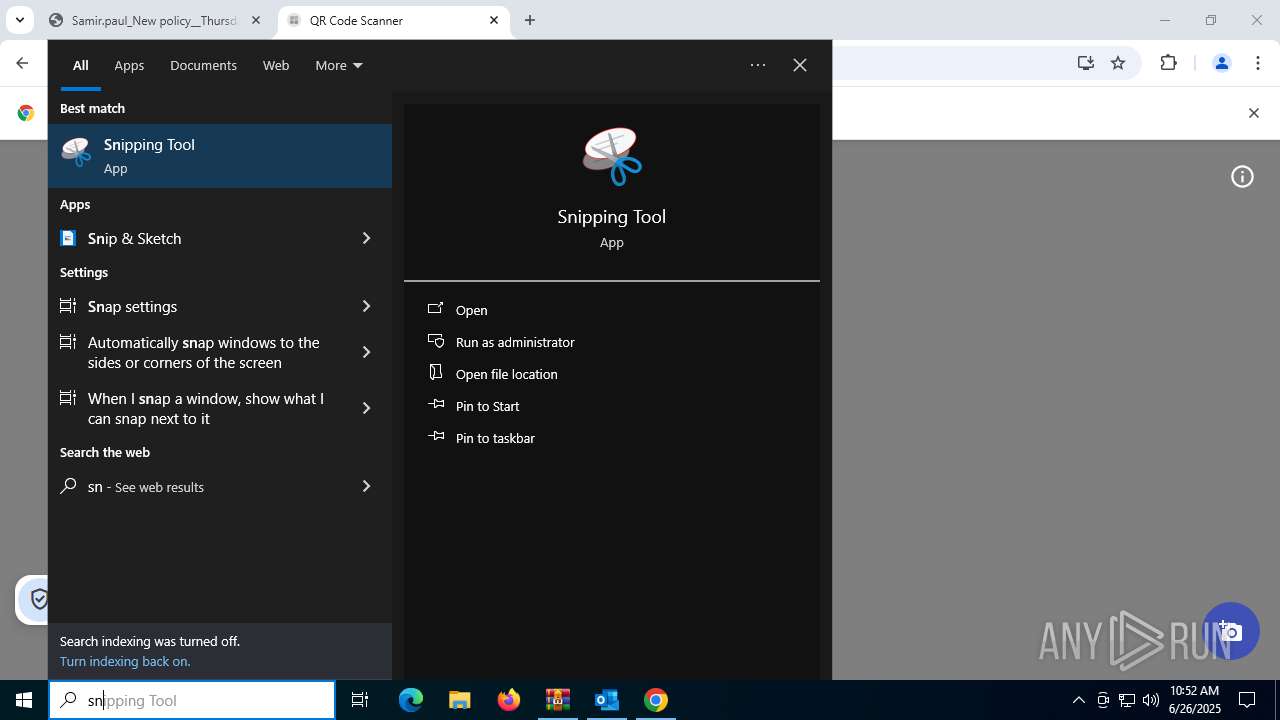This screenshot has width=1280, height=720.
Task: Expand 'When I snap a window' chevron
Action: click(366, 408)
